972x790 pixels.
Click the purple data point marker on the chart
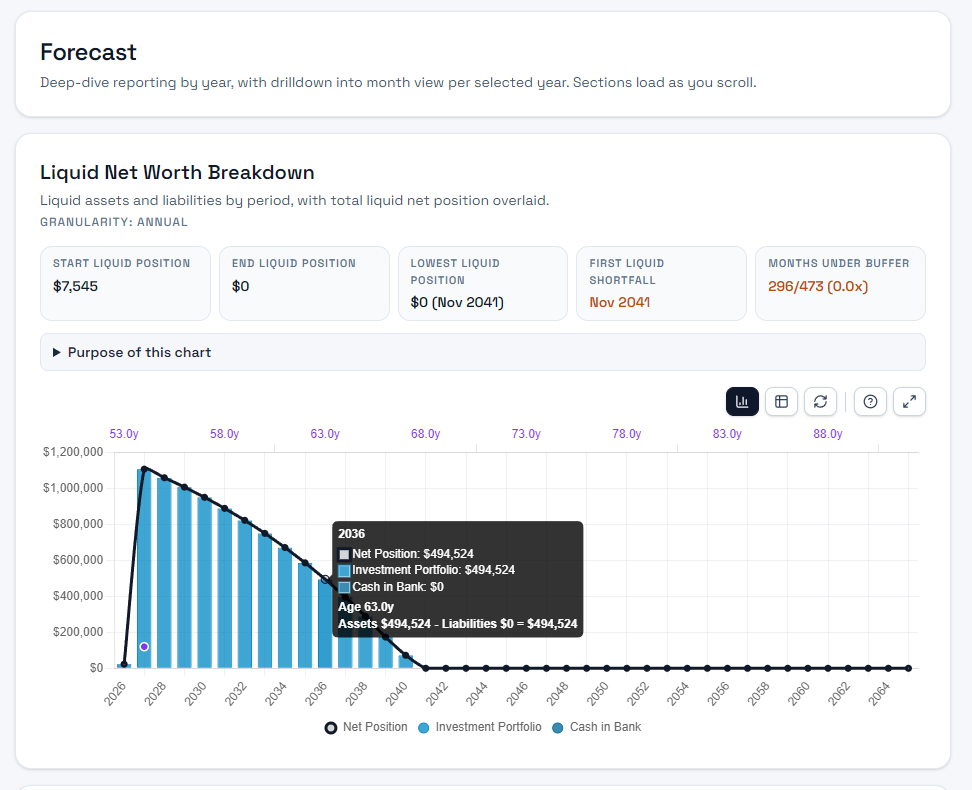point(144,647)
